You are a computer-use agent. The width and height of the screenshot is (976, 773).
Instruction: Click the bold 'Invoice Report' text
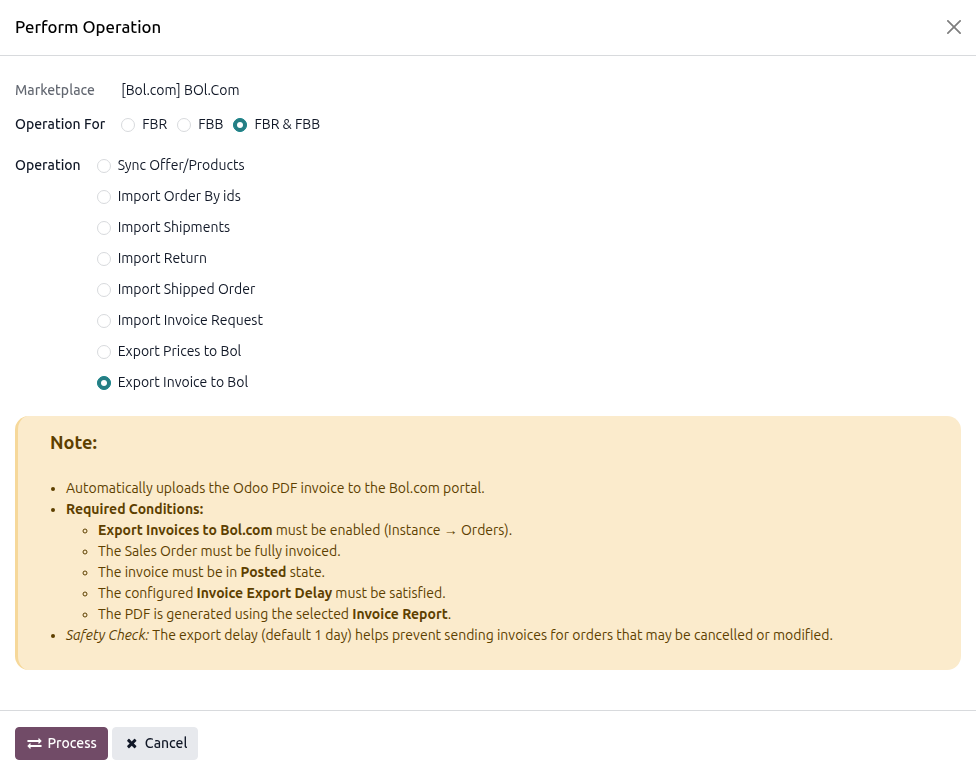point(400,614)
